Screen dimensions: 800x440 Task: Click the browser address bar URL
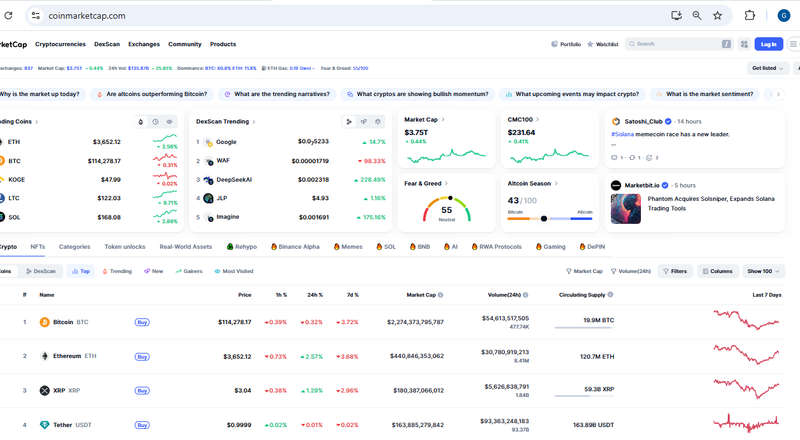click(x=87, y=16)
